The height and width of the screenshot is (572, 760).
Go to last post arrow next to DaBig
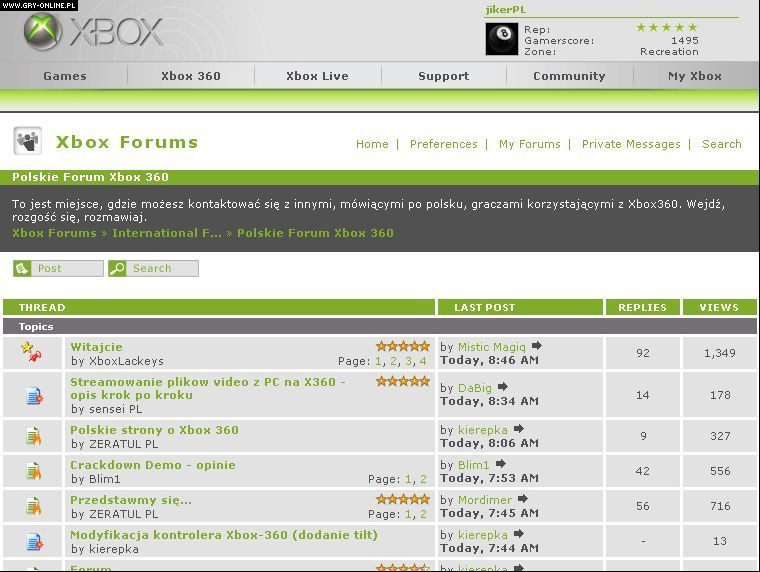tap(503, 387)
